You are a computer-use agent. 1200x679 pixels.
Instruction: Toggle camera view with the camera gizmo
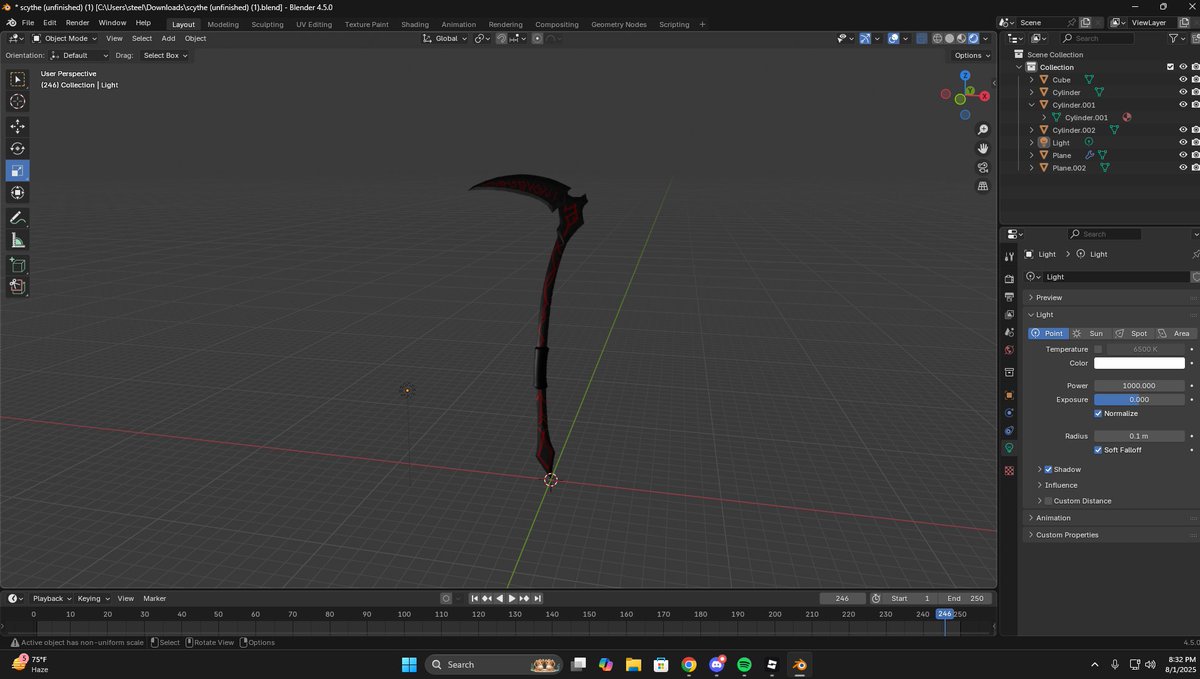coord(983,167)
